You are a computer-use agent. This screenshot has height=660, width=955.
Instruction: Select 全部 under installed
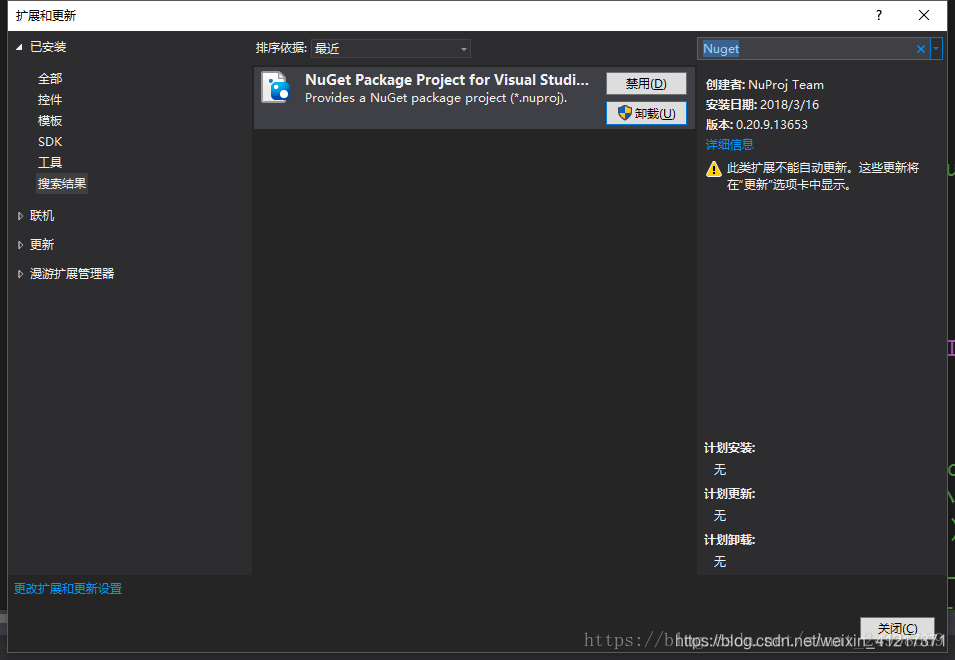50,79
